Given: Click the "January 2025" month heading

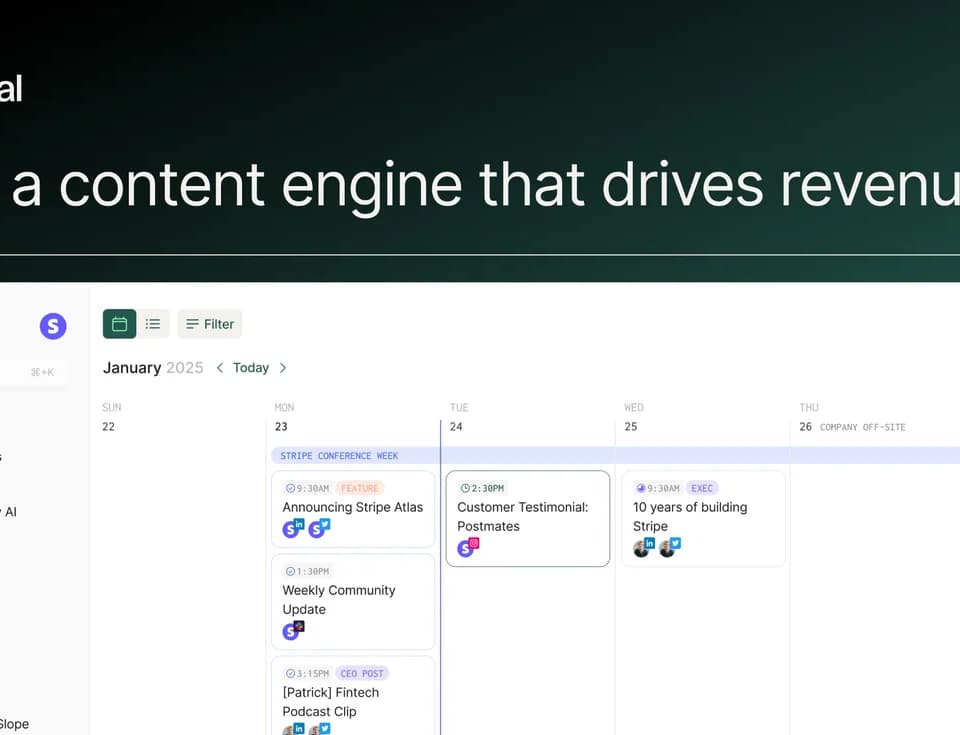Looking at the screenshot, I should click(x=153, y=368).
